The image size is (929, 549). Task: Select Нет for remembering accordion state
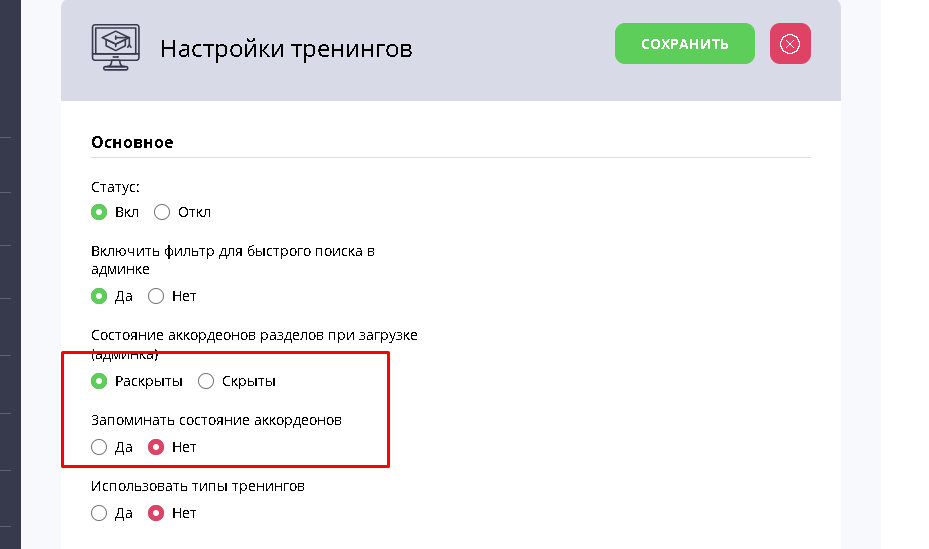click(156, 447)
